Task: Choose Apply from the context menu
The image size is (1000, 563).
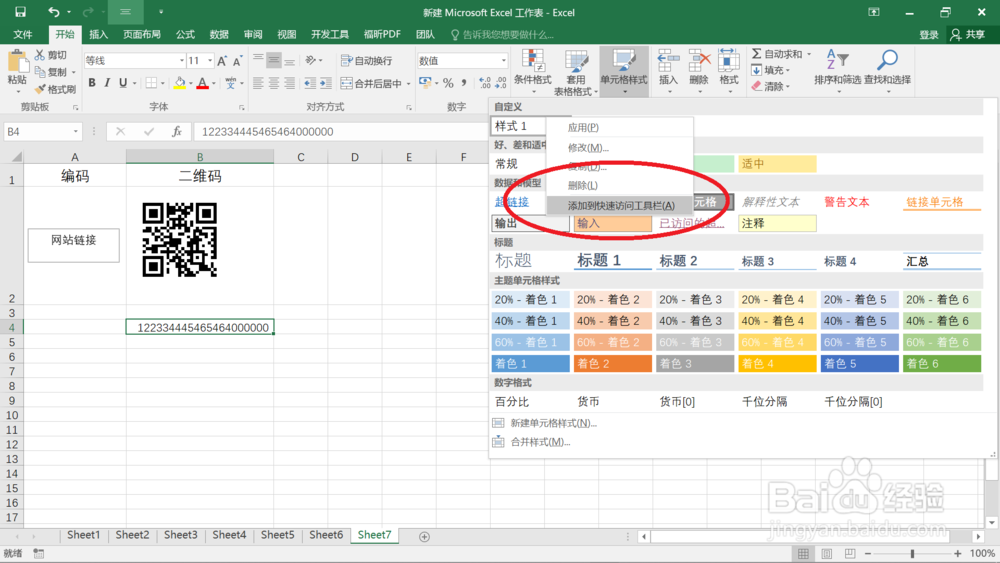Action: tap(619, 128)
